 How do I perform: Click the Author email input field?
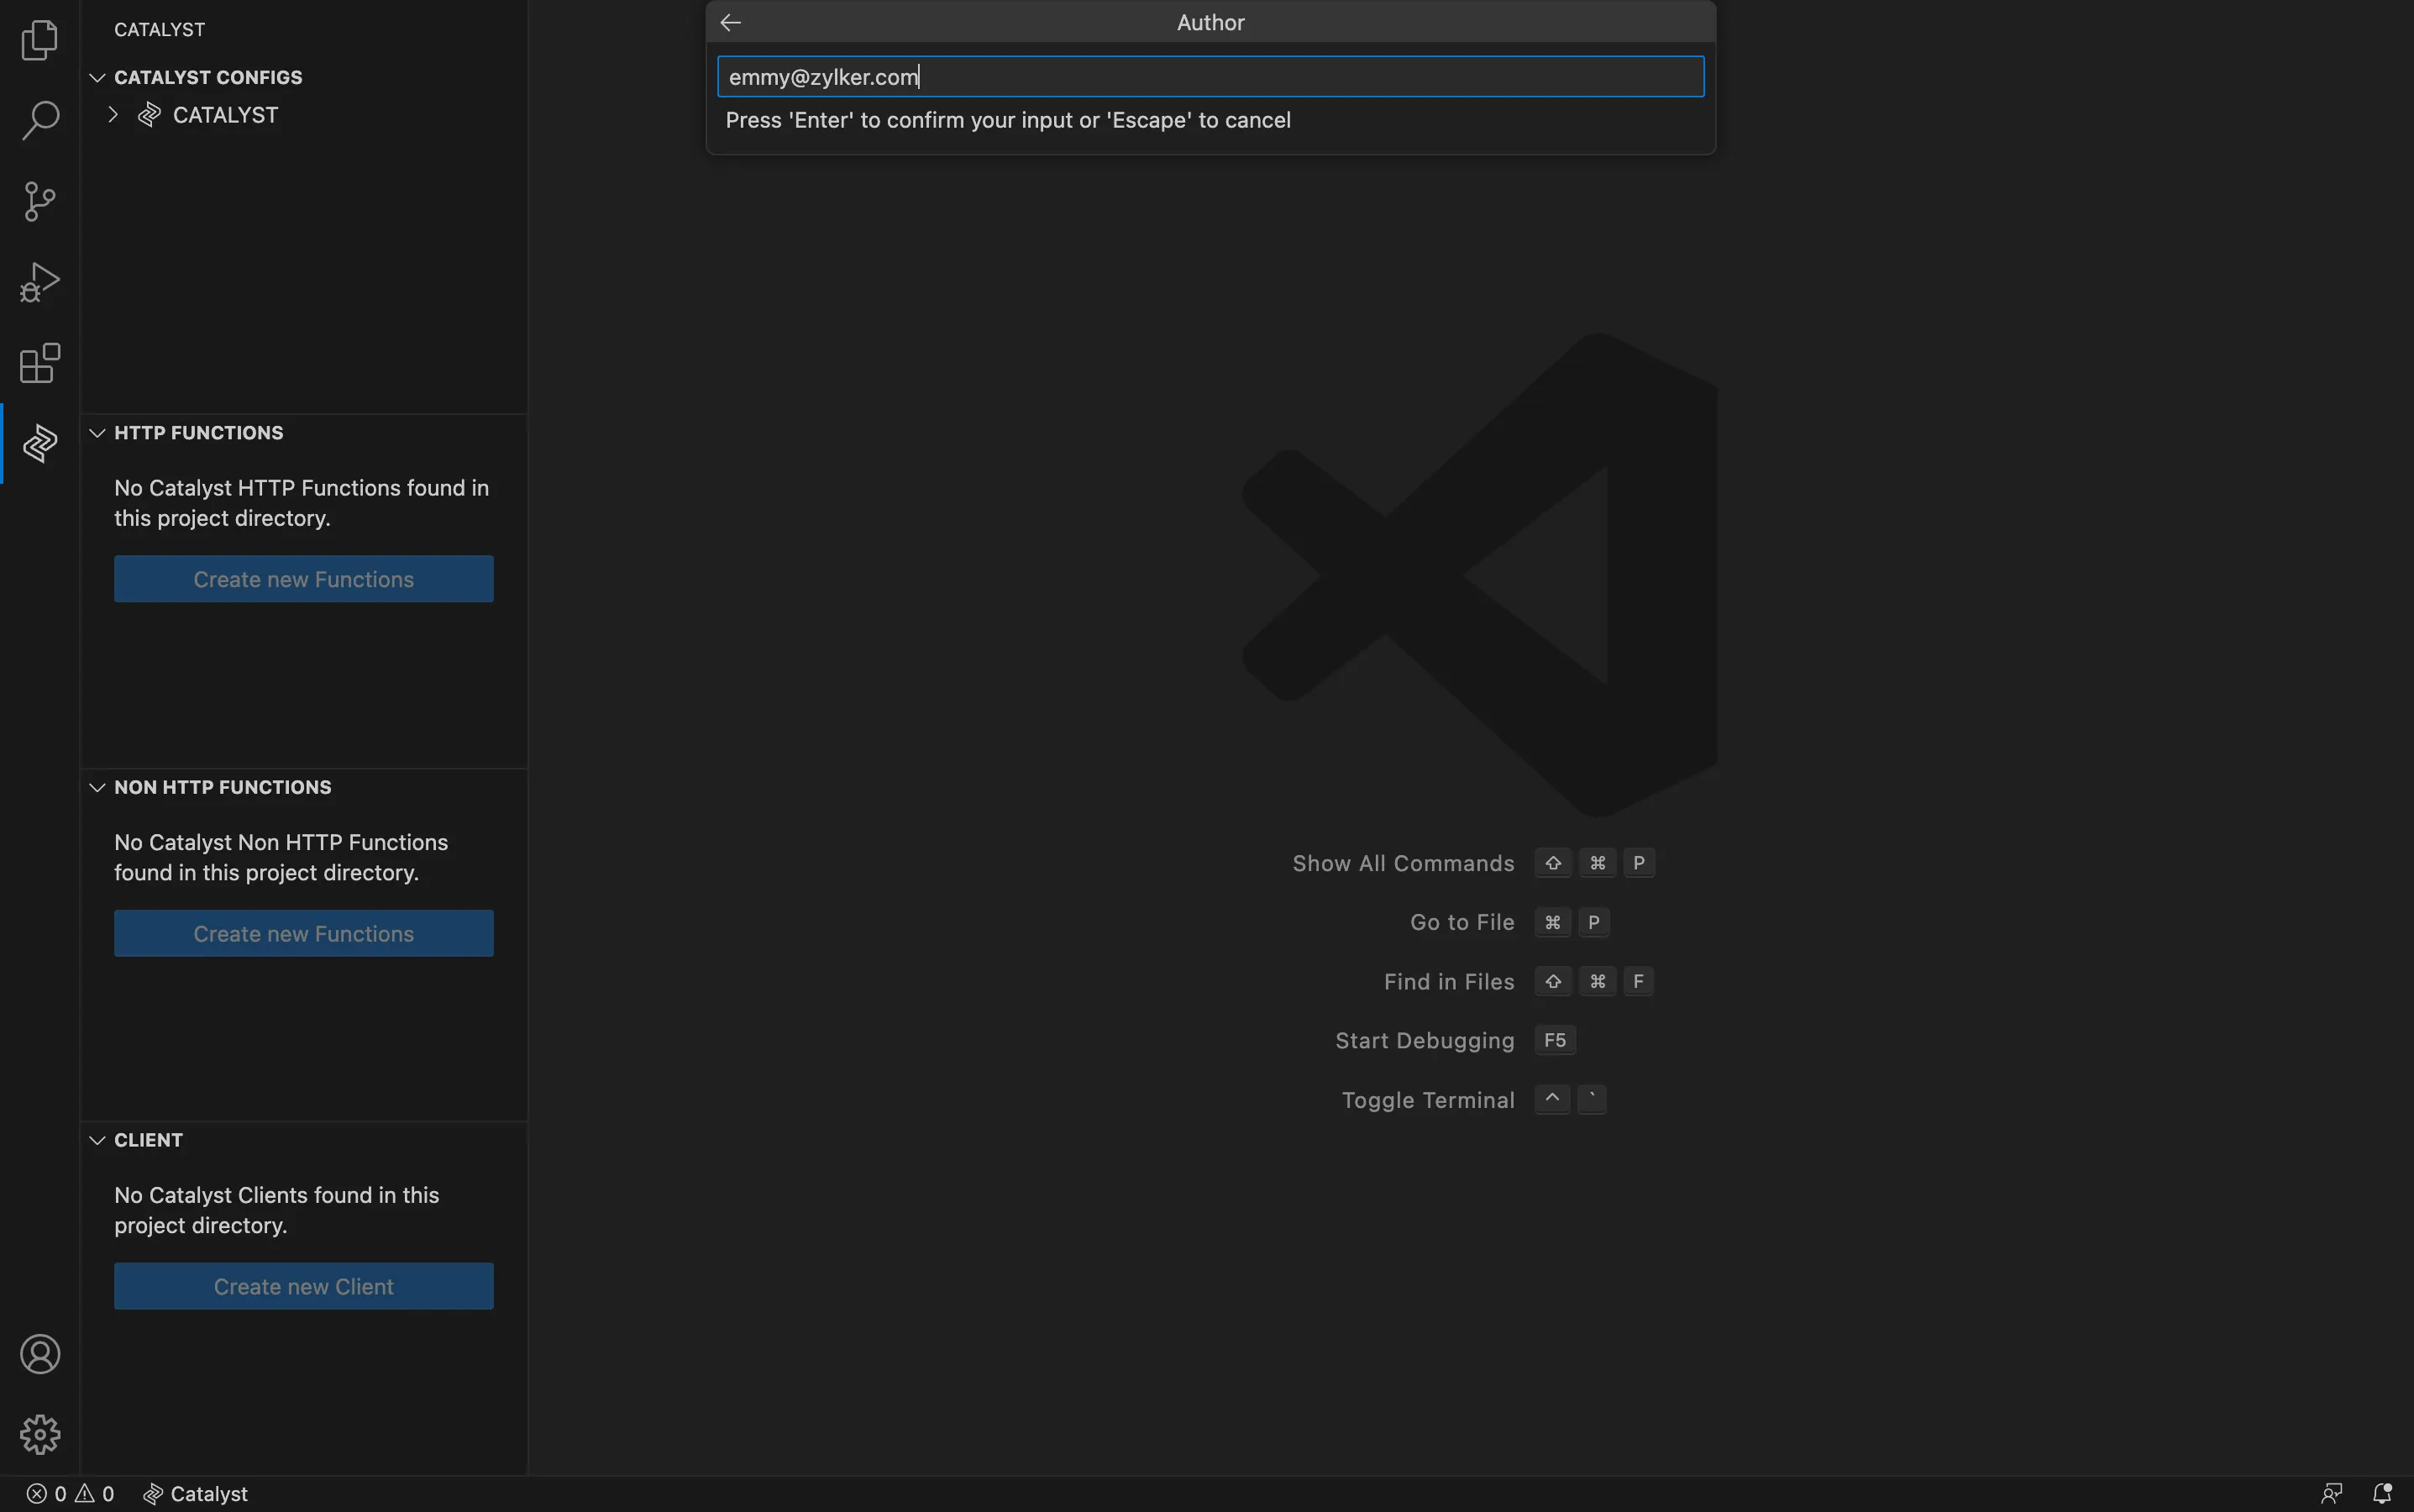[1210, 77]
